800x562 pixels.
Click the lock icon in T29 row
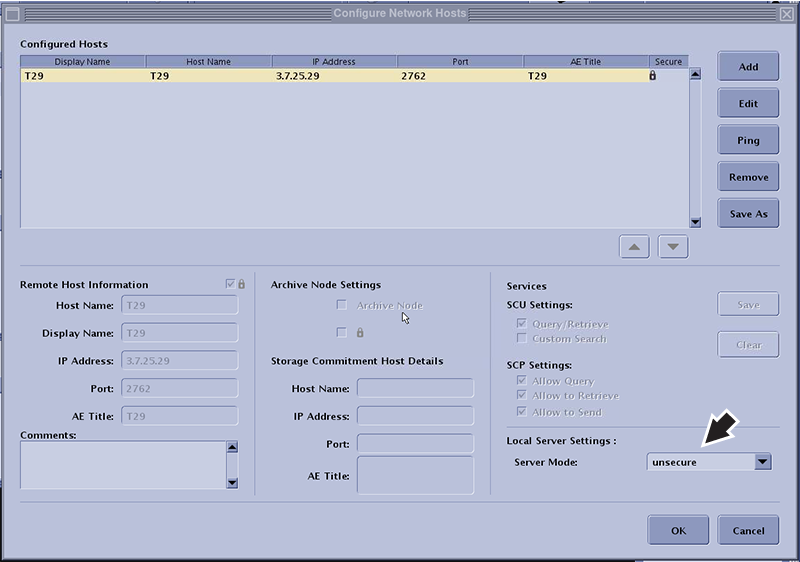click(653, 75)
